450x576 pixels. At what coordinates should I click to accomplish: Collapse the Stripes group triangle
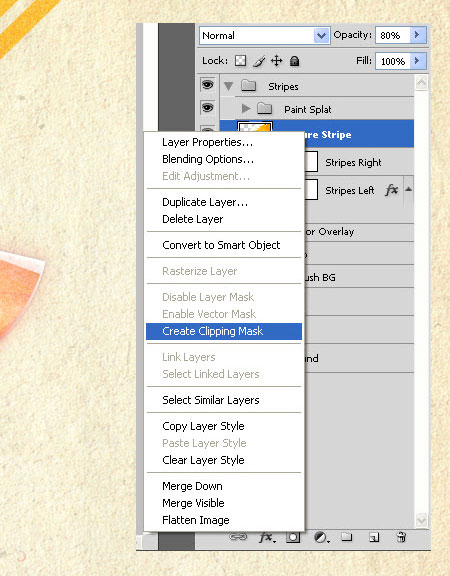point(228,87)
